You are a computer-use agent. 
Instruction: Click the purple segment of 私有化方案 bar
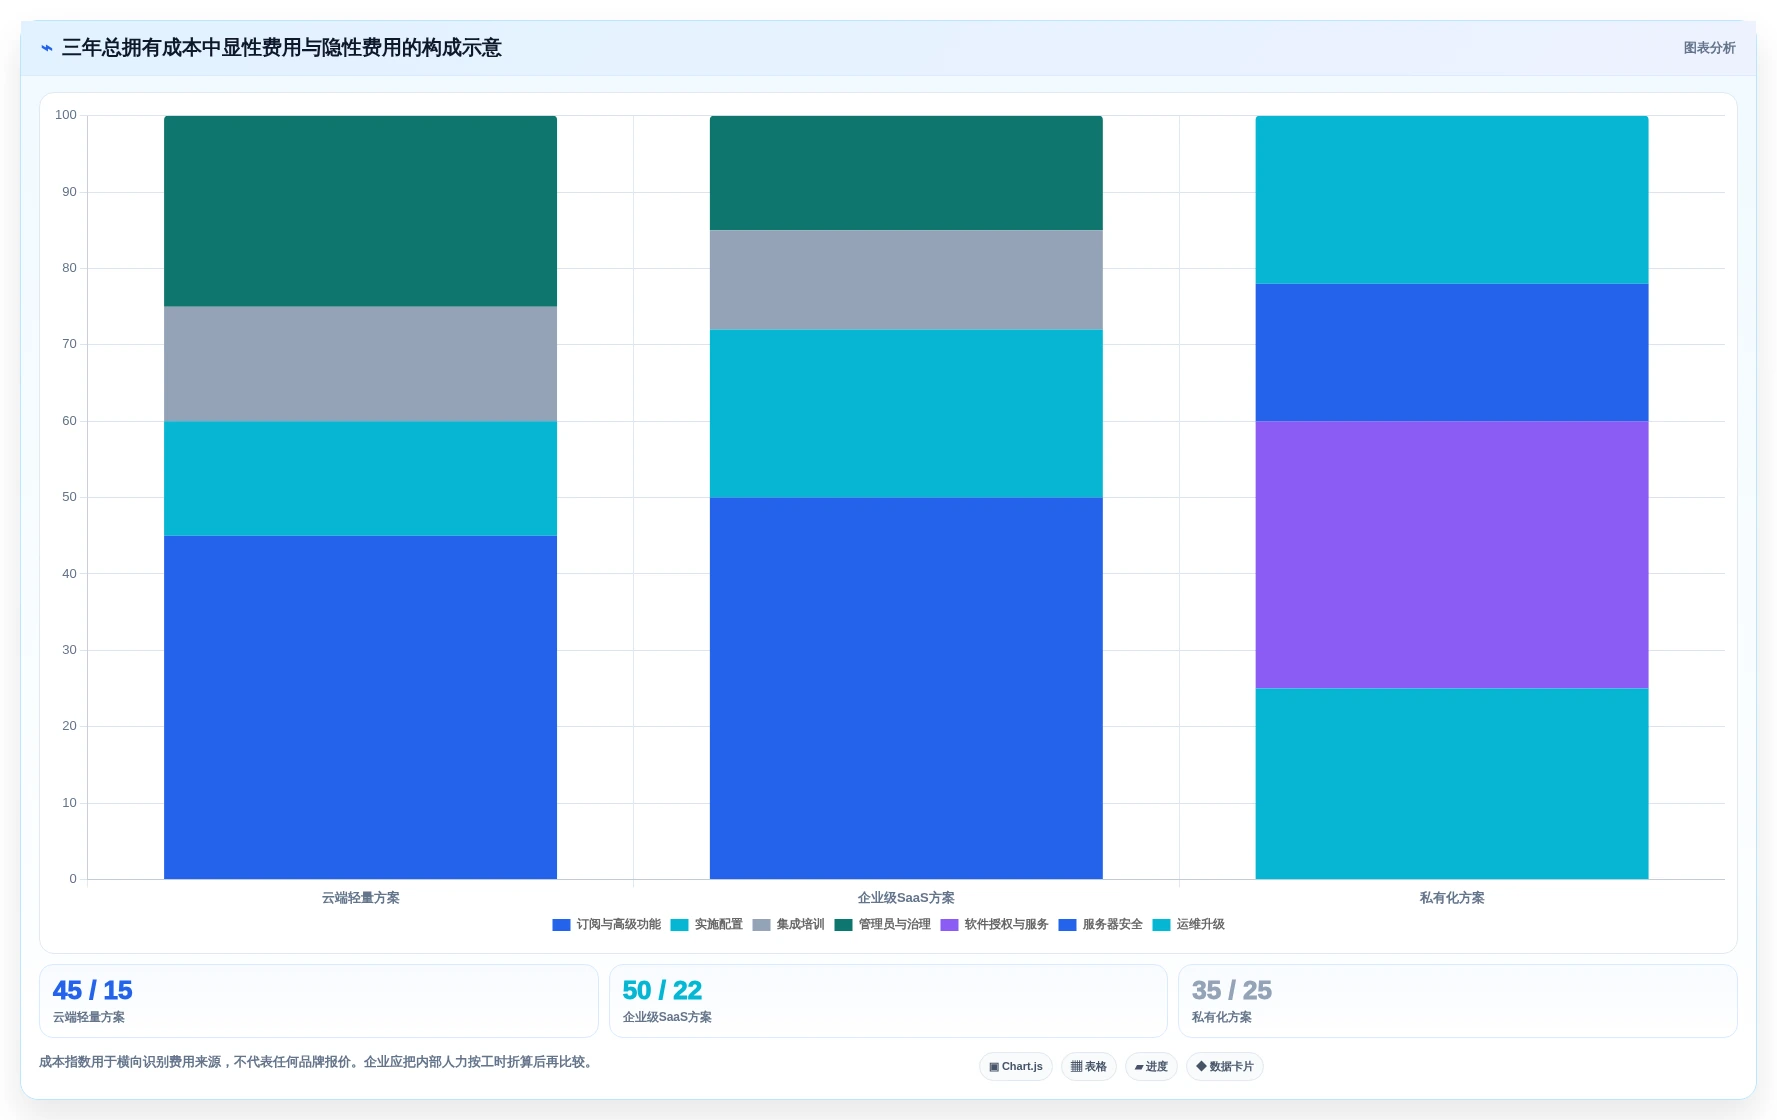click(x=1452, y=555)
